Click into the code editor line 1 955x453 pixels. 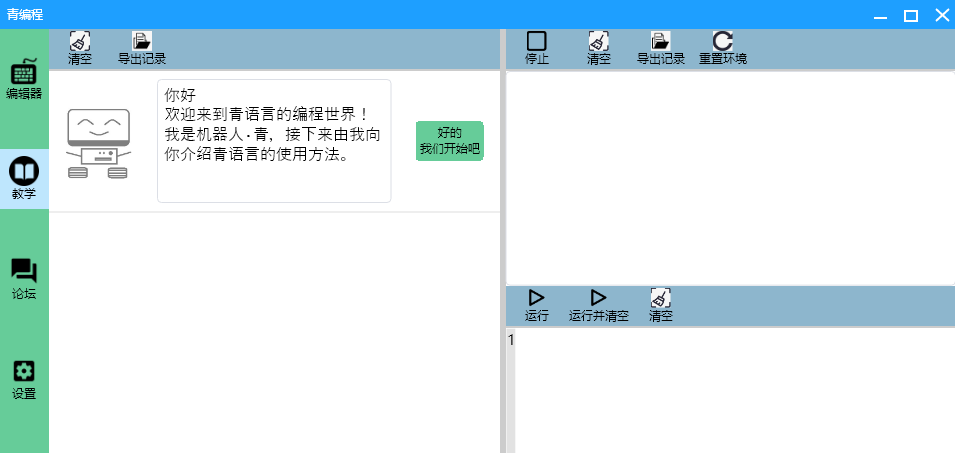click(730, 341)
